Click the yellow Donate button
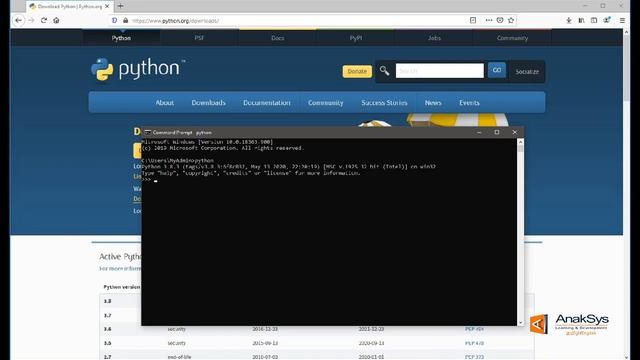 357,71
